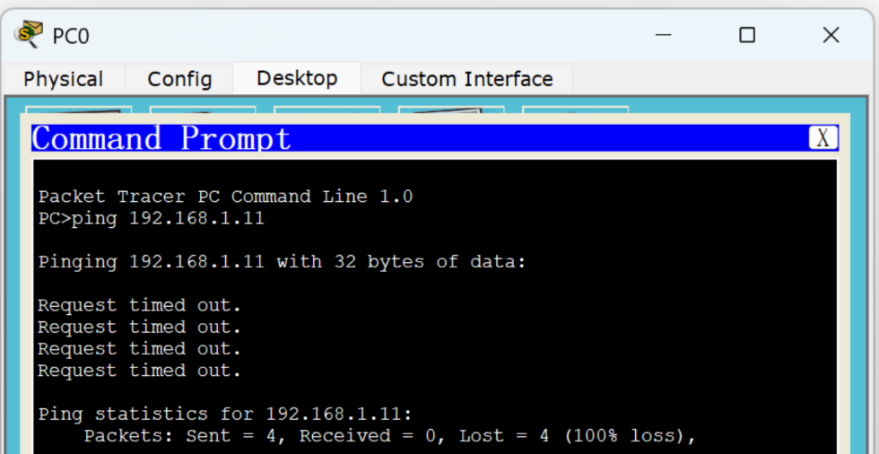This screenshot has width=879, height=454.
Task: Click the 'Packets: Sent = 4' statistics line
Action: click(390, 436)
